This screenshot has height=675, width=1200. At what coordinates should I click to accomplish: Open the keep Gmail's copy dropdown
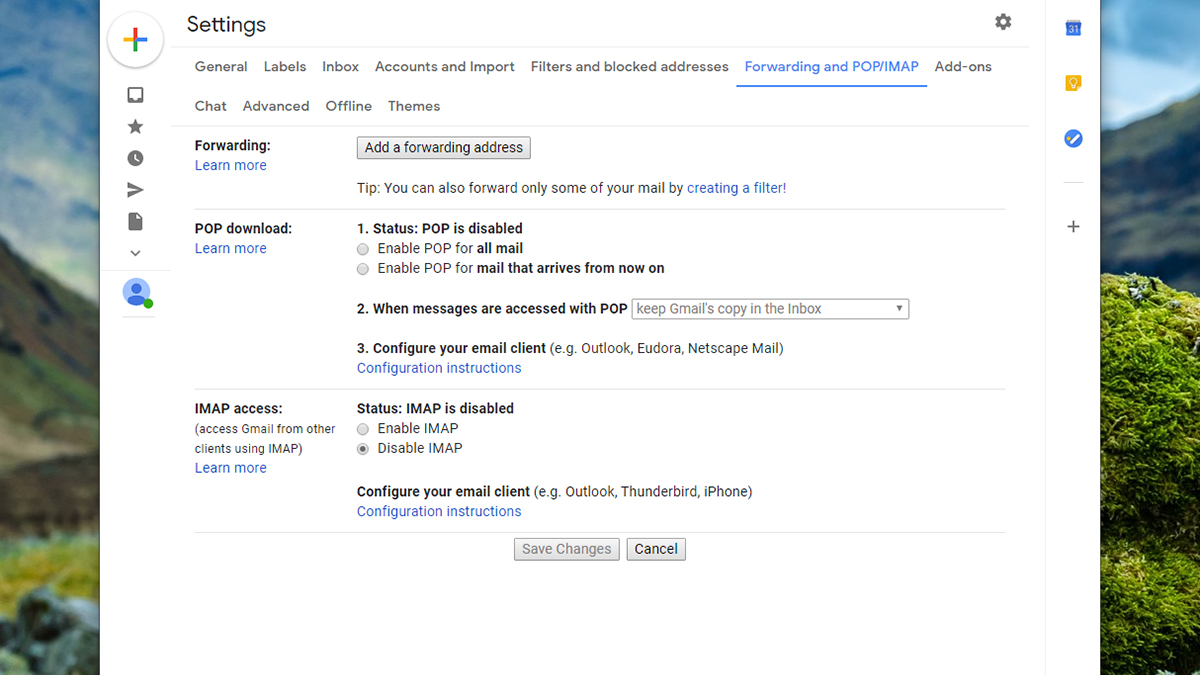[770, 309]
